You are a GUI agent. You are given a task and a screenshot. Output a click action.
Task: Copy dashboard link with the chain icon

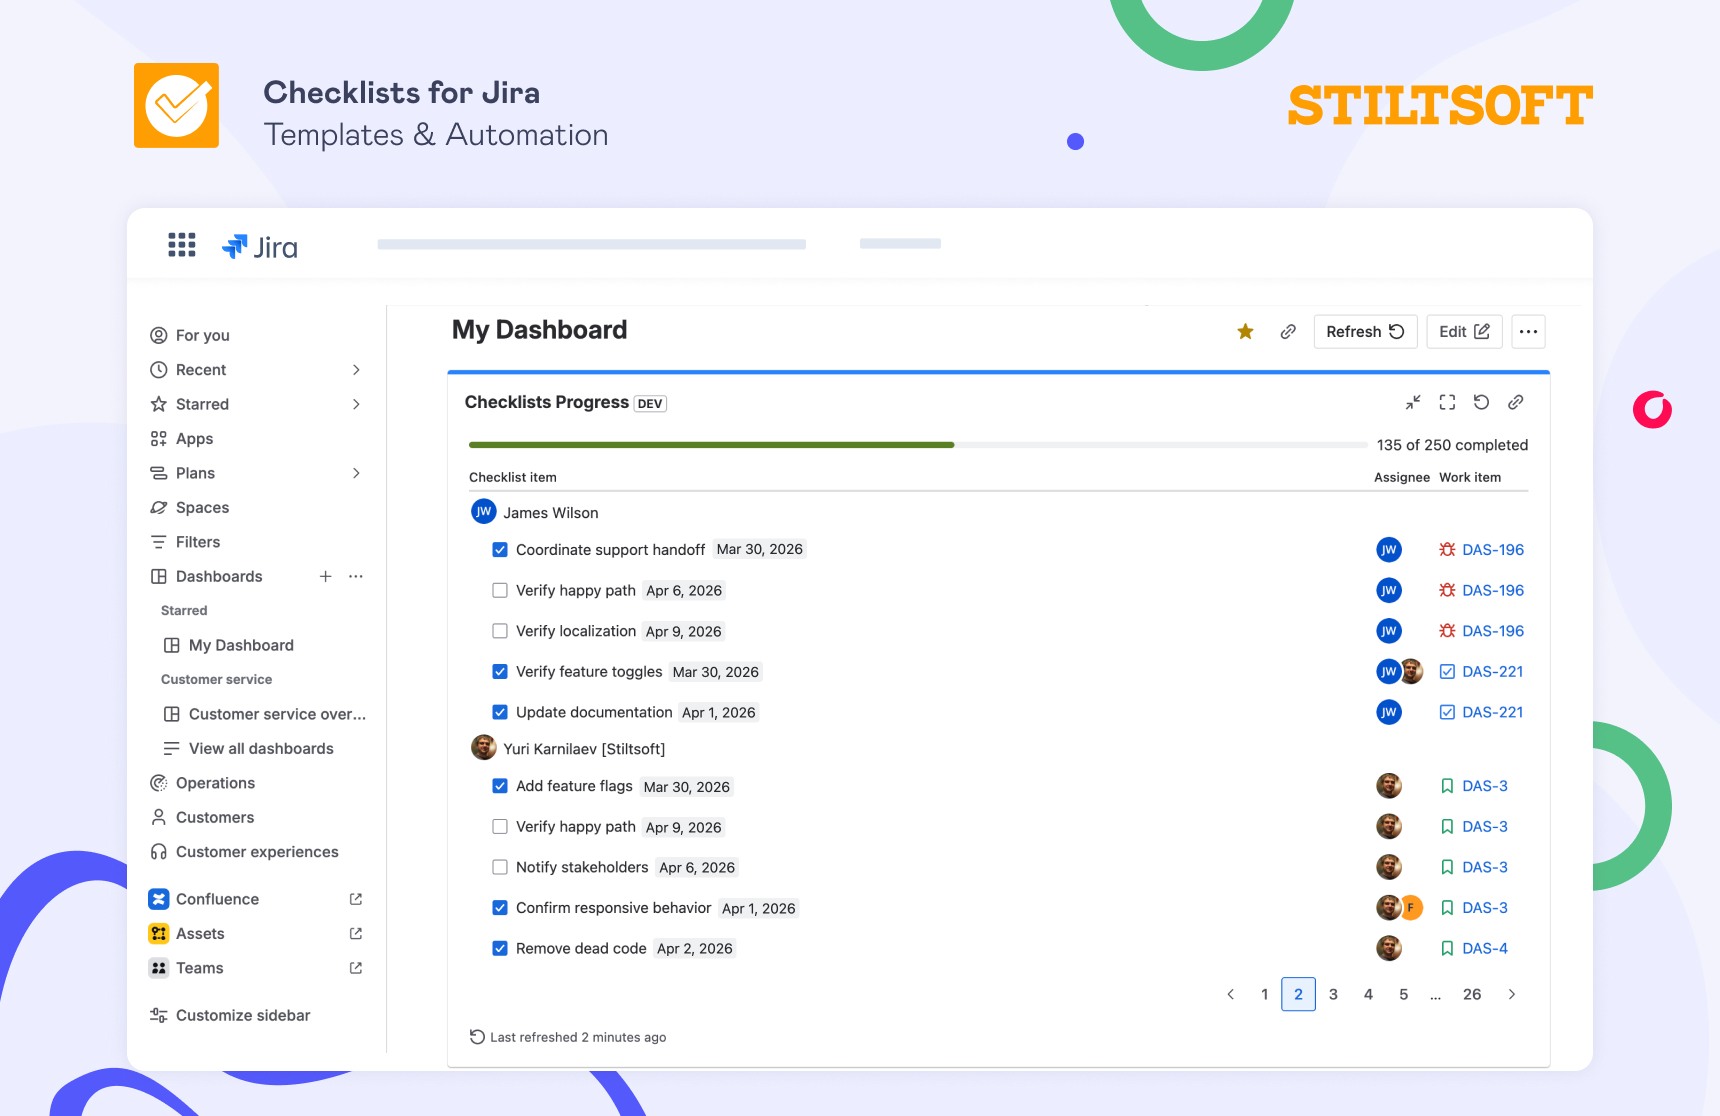1288,331
